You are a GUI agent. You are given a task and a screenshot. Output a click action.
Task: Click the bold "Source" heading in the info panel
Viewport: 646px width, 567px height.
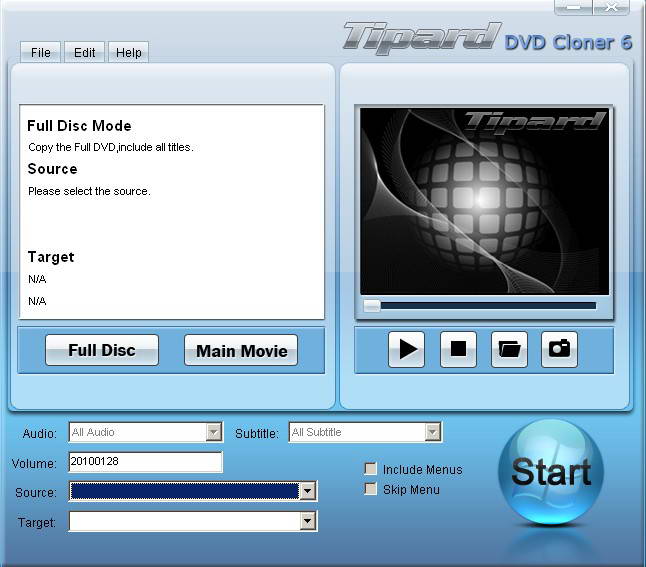[52, 169]
